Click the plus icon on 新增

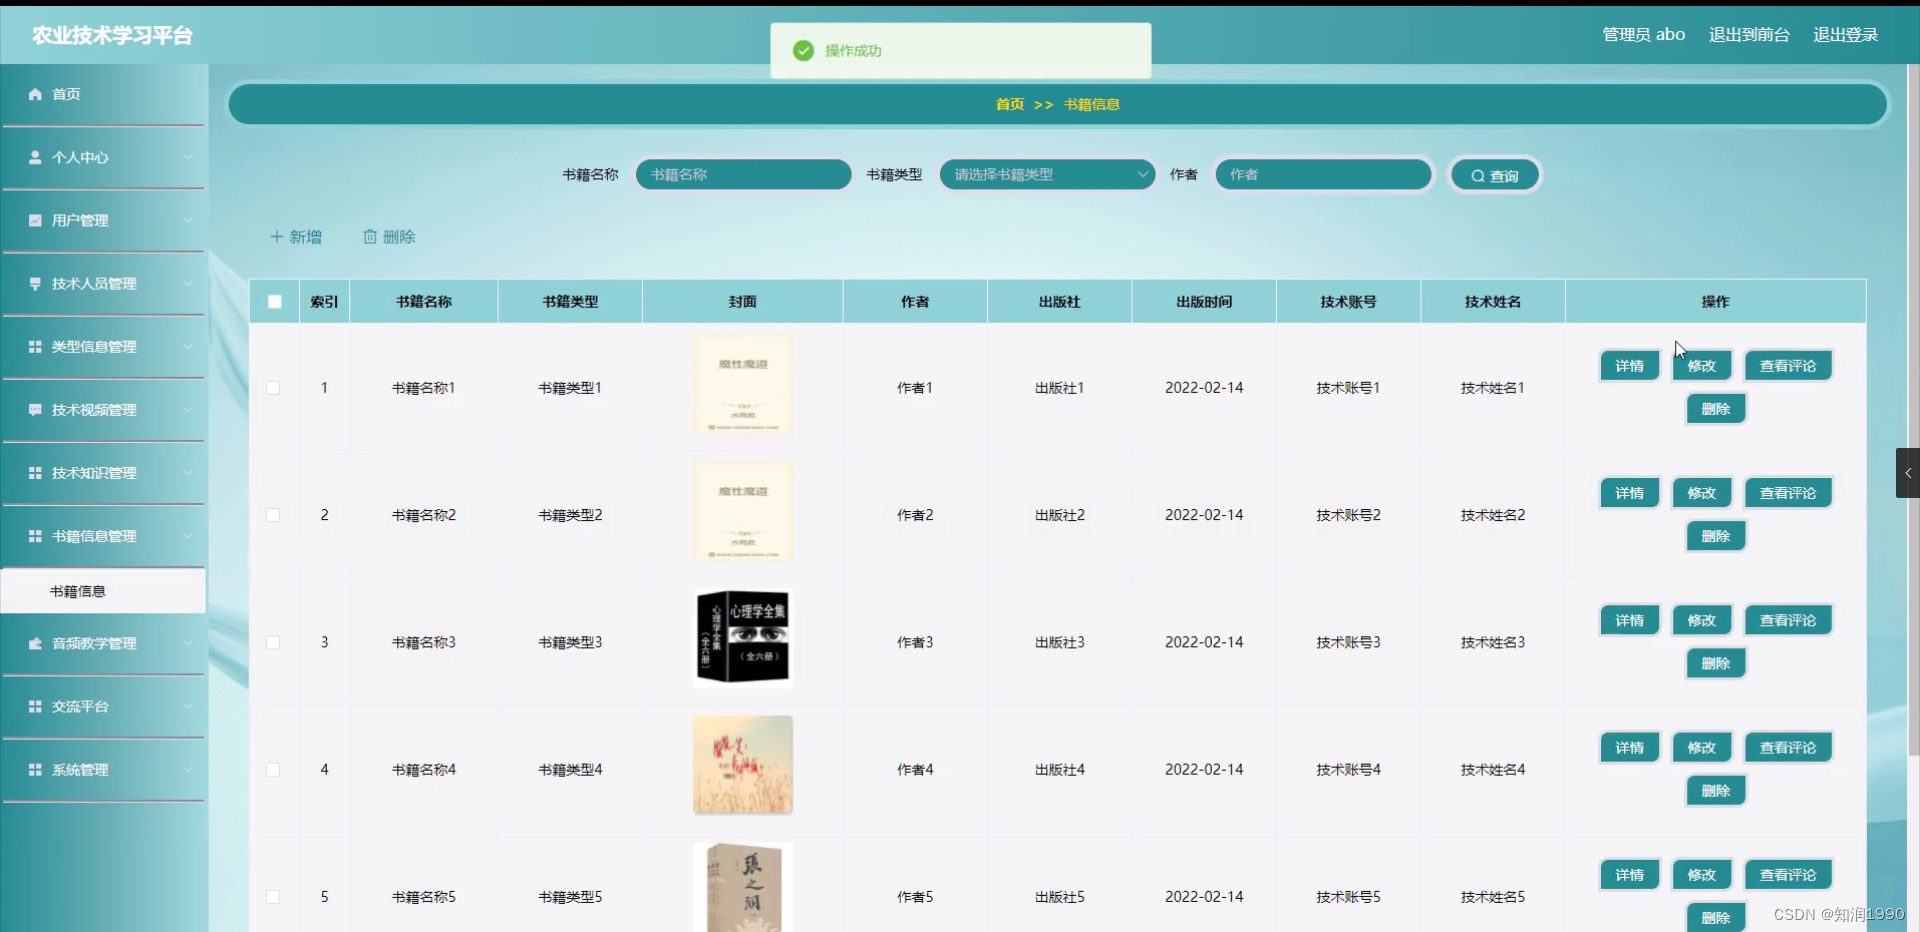pyautogui.click(x=277, y=236)
